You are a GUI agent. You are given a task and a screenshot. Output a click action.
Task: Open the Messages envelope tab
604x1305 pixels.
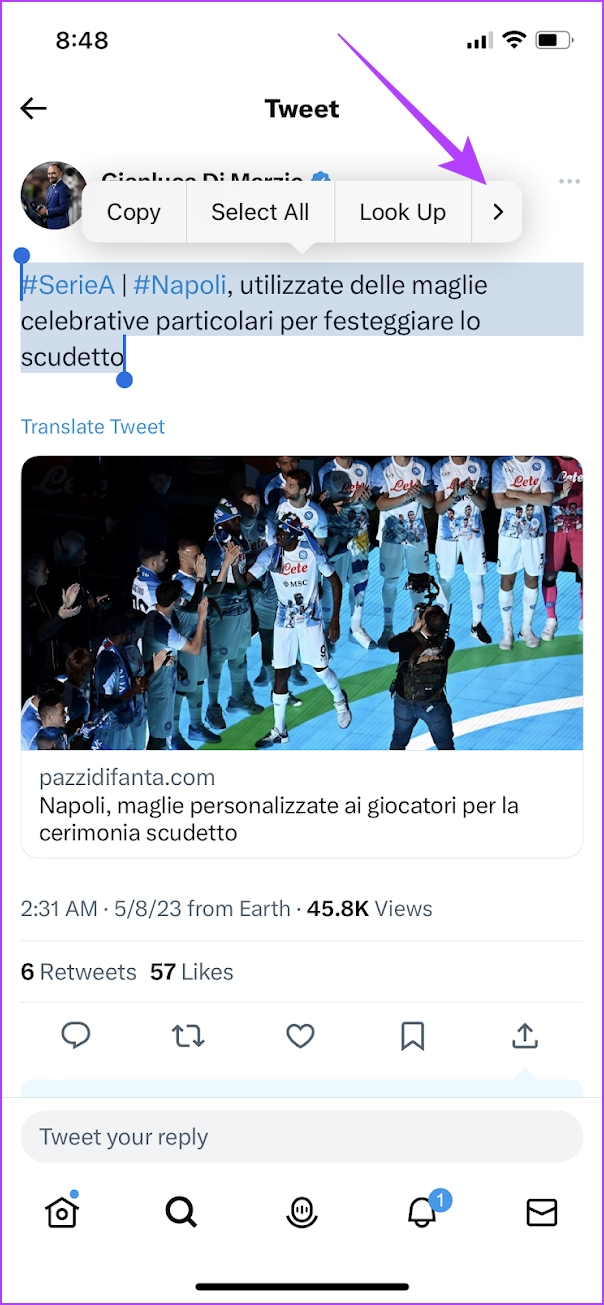pyautogui.click(x=542, y=1212)
